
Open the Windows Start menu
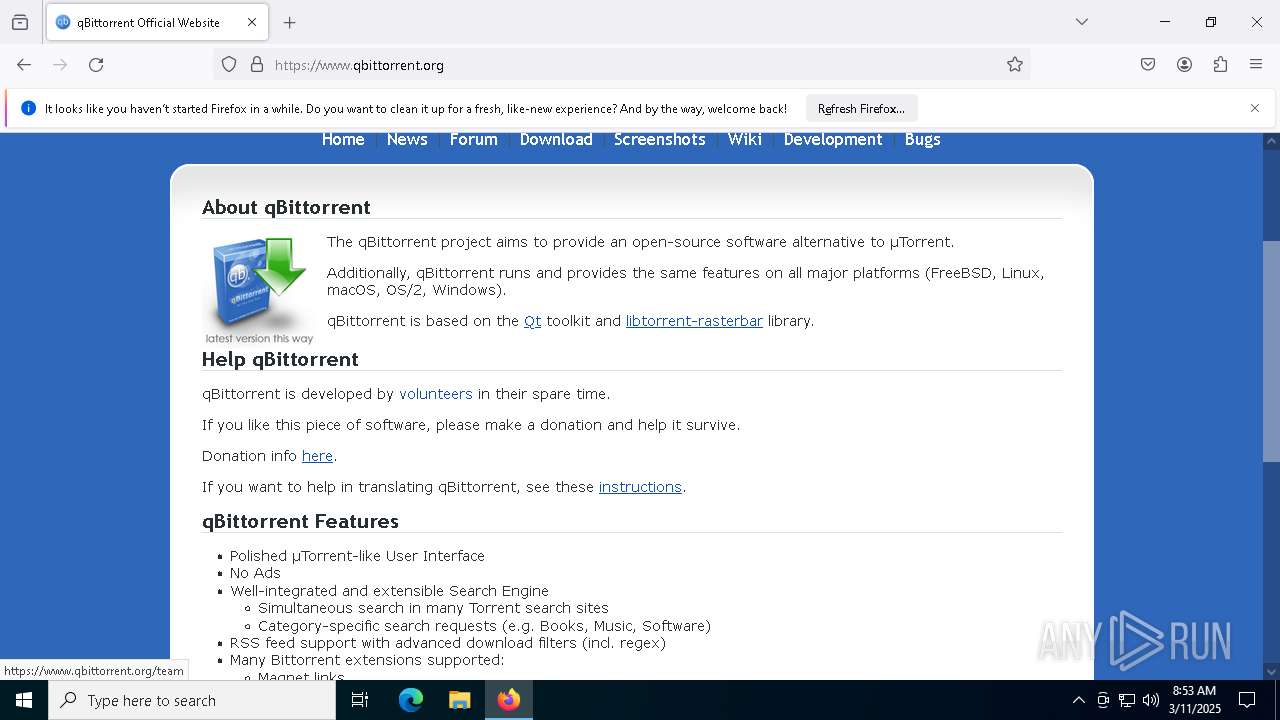(x=24, y=700)
